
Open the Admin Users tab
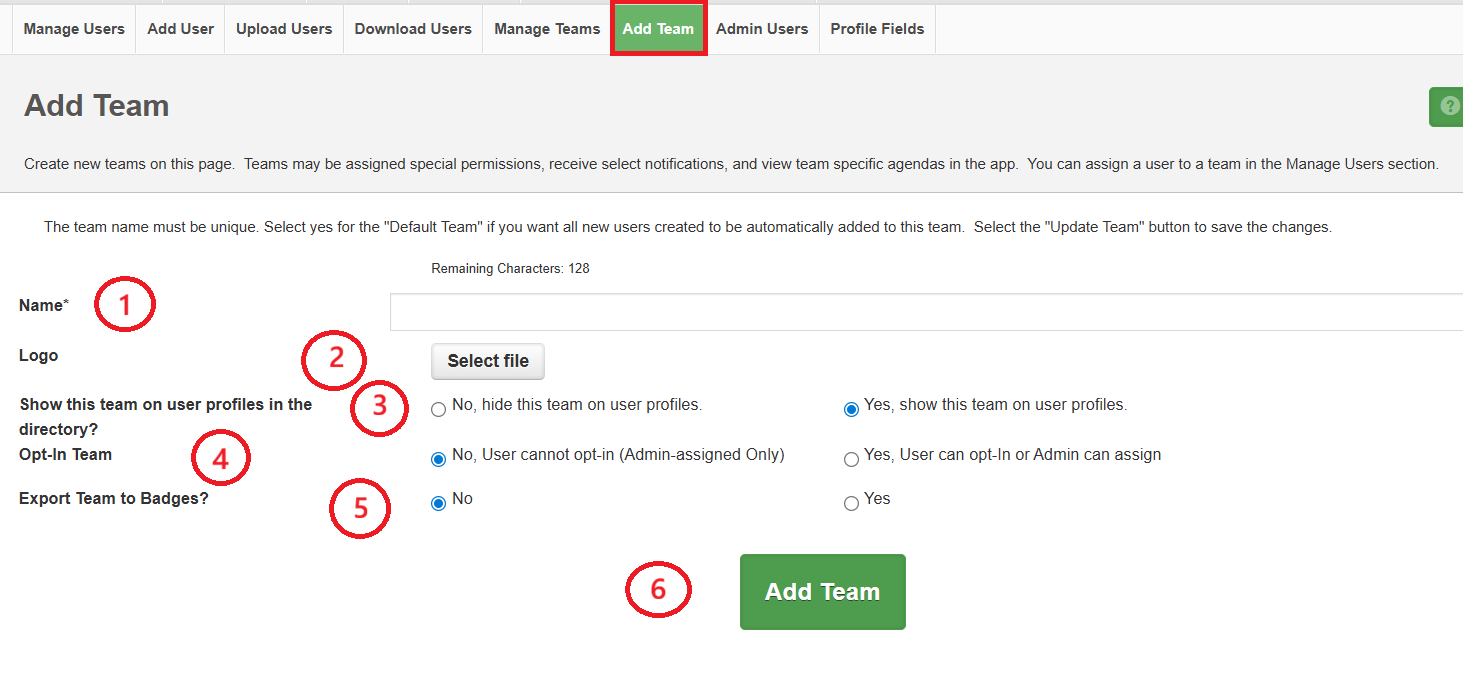pyautogui.click(x=762, y=29)
